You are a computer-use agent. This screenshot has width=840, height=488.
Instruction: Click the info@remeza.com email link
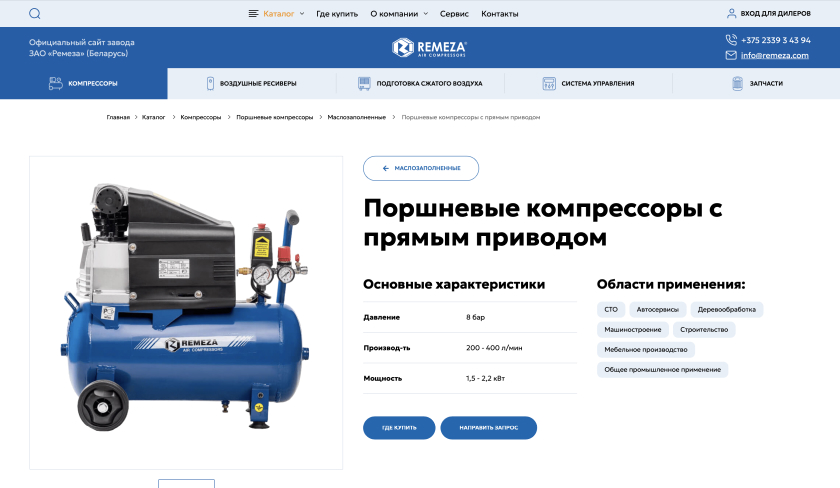tap(775, 55)
